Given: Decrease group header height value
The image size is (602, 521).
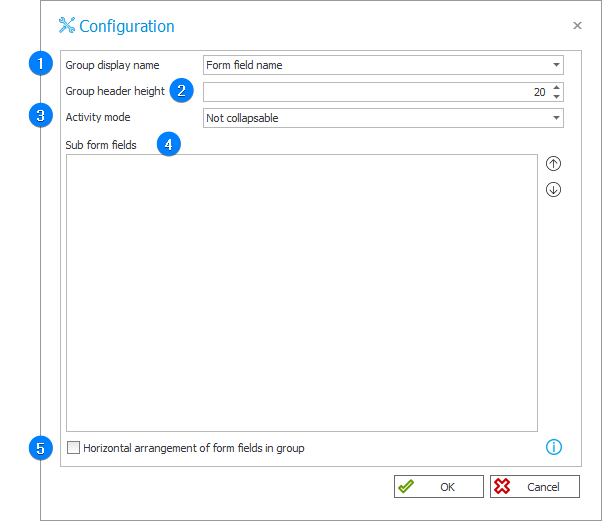Looking at the screenshot, I should click(x=556, y=97).
